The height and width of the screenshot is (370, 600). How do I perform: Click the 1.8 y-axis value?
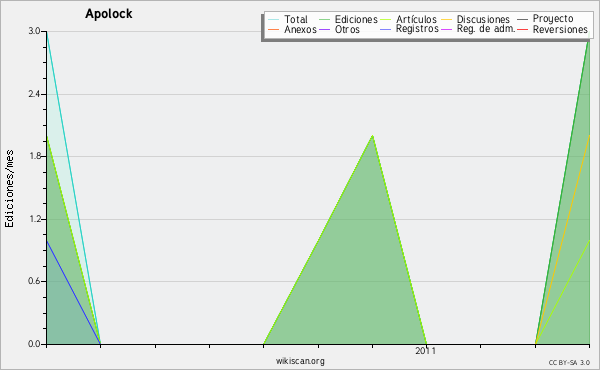tap(34, 156)
